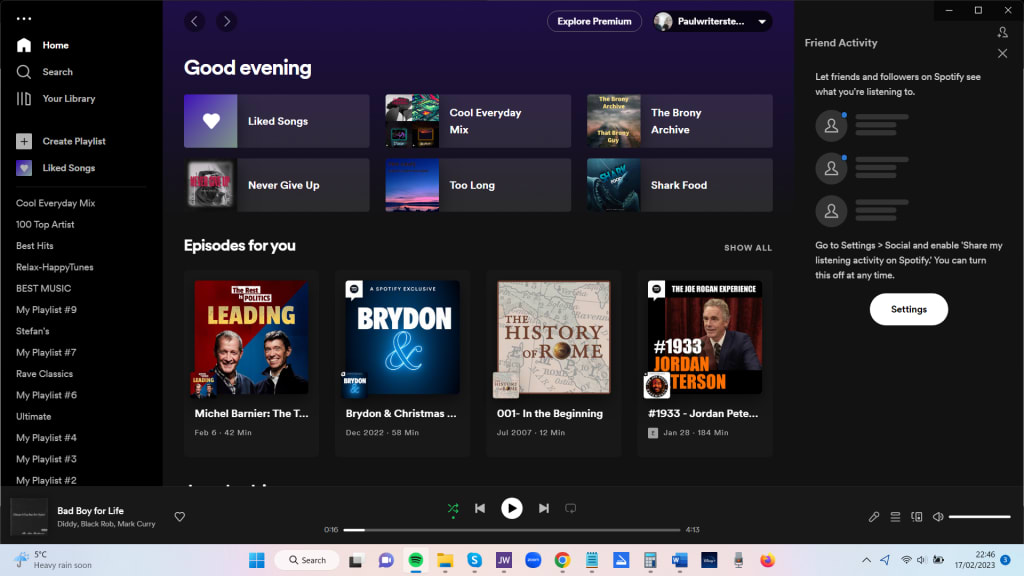Select Rave Classics playlist
The width and height of the screenshot is (1024, 576).
point(44,374)
